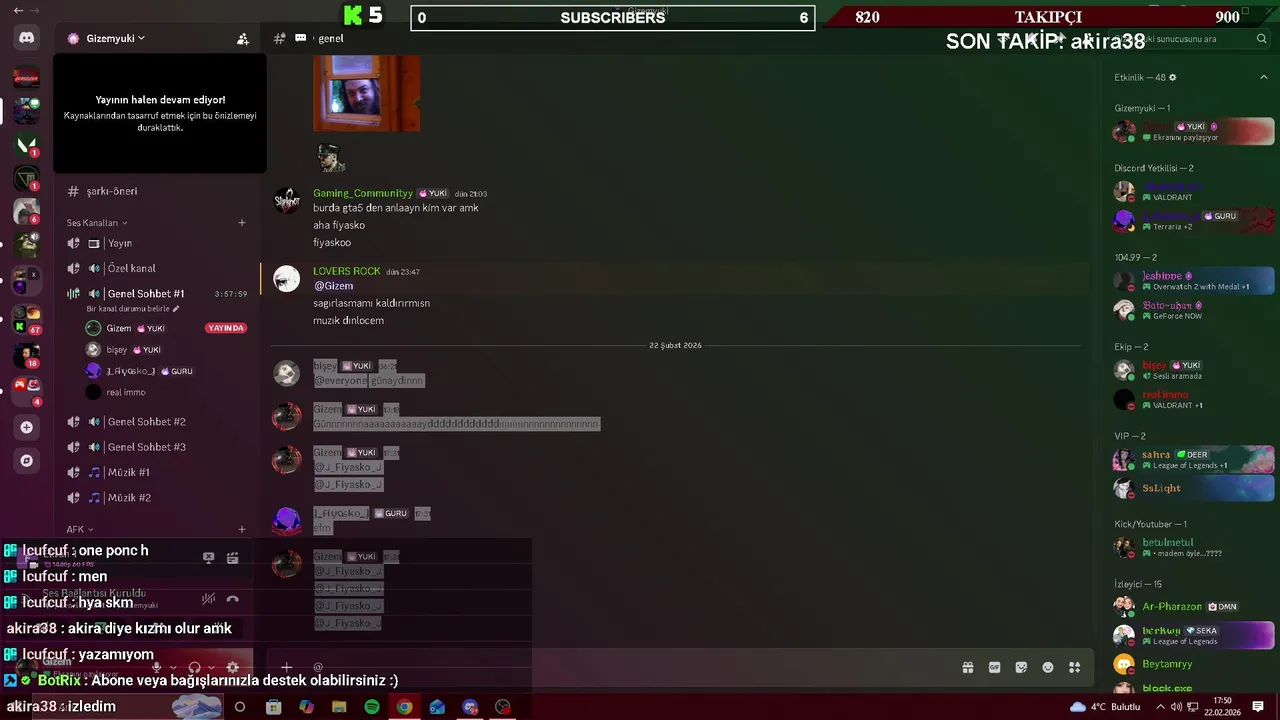Click attach plus icon in message box

tap(286, 667)
